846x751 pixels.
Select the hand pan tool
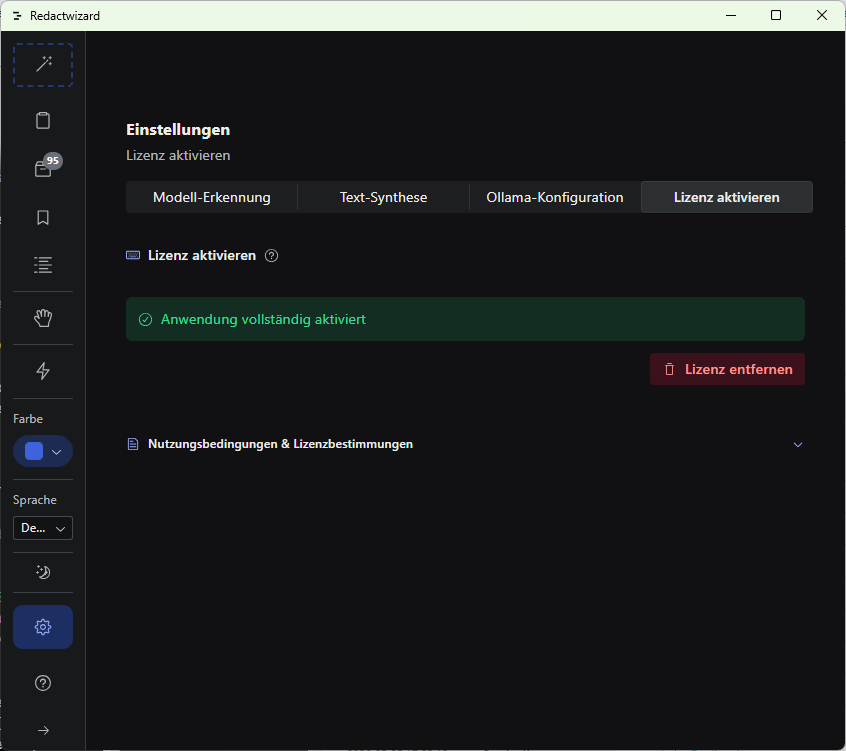pos(43,318)
